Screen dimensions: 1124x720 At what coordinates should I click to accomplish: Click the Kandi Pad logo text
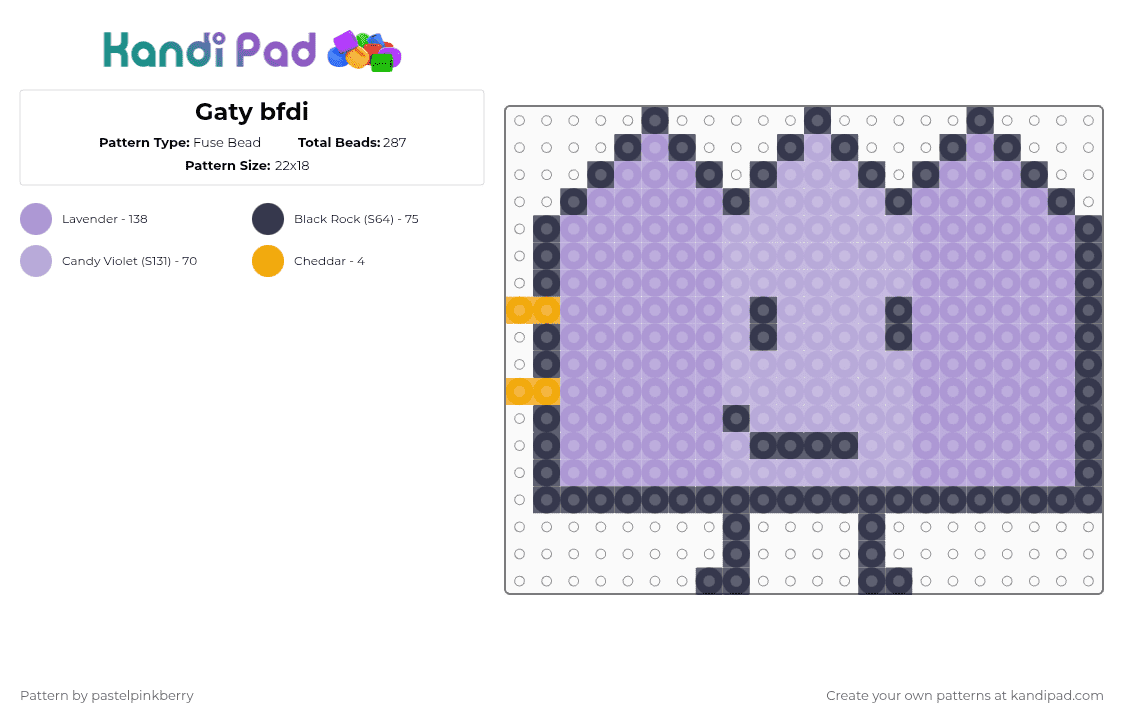pyautogui.click(x=209, y=50)
